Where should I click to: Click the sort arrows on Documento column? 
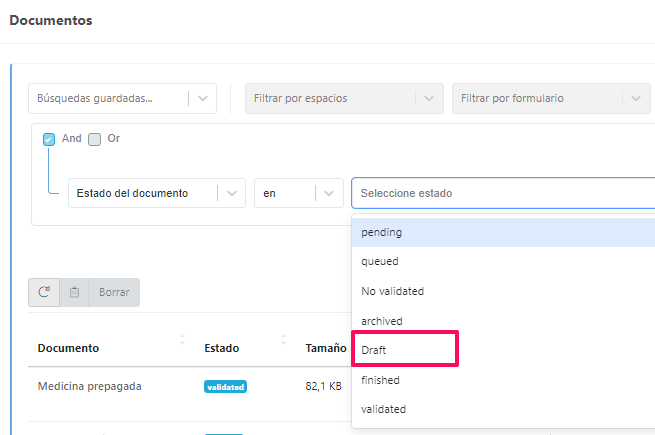pyautogui.click(x=182, y=340)
